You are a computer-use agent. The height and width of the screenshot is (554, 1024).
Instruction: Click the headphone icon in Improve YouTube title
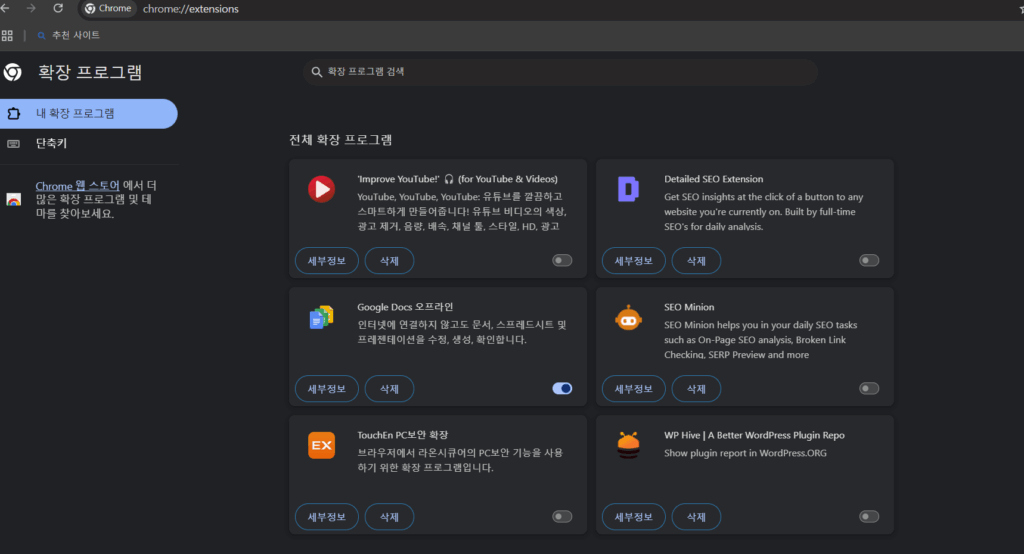(449, 179)
